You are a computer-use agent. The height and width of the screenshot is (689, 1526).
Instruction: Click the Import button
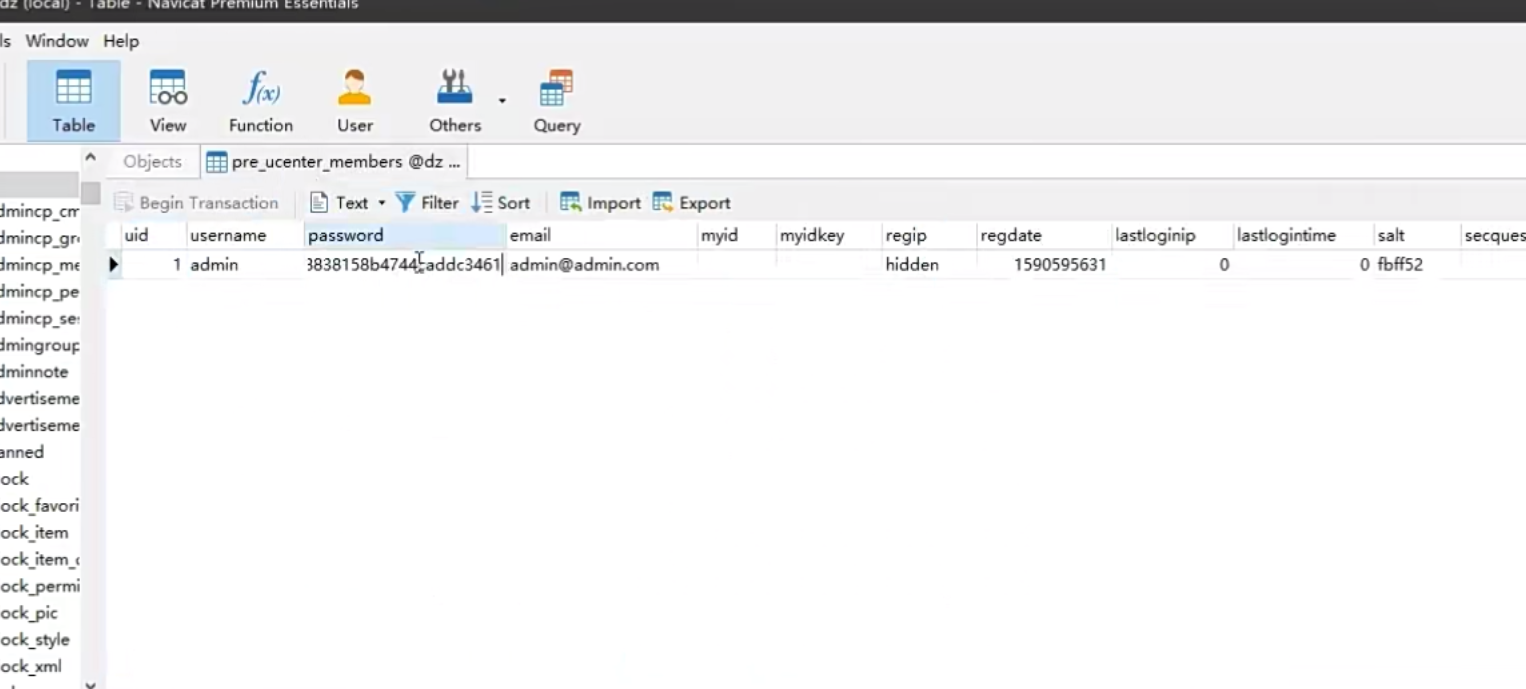tap(600, 203)
